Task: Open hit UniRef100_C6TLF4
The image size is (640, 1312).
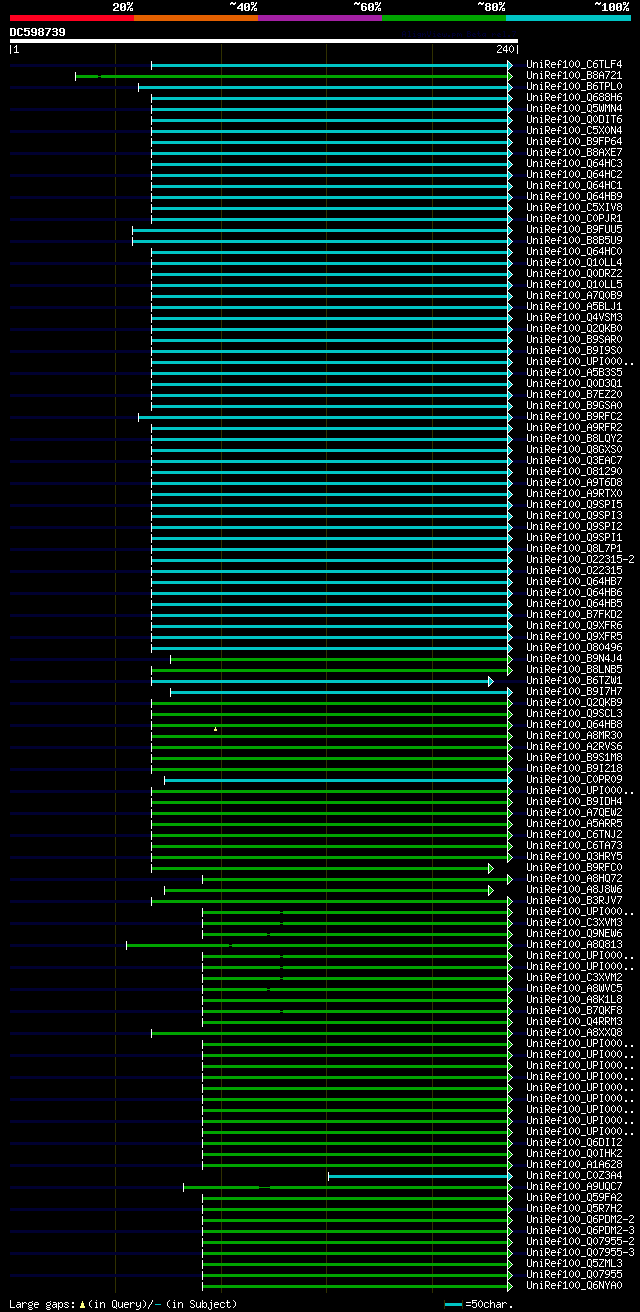Action: click(x=574, y=65)
